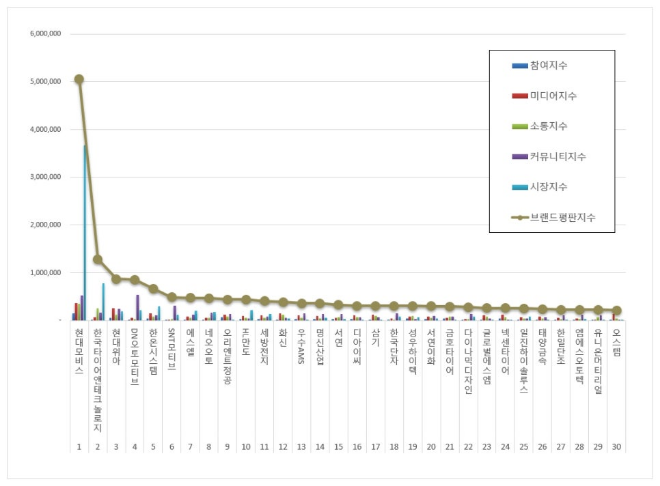The width and height of the screenshot is (660, 486).
Task: Click the line marker for rank 2
Action: [97, 259]
